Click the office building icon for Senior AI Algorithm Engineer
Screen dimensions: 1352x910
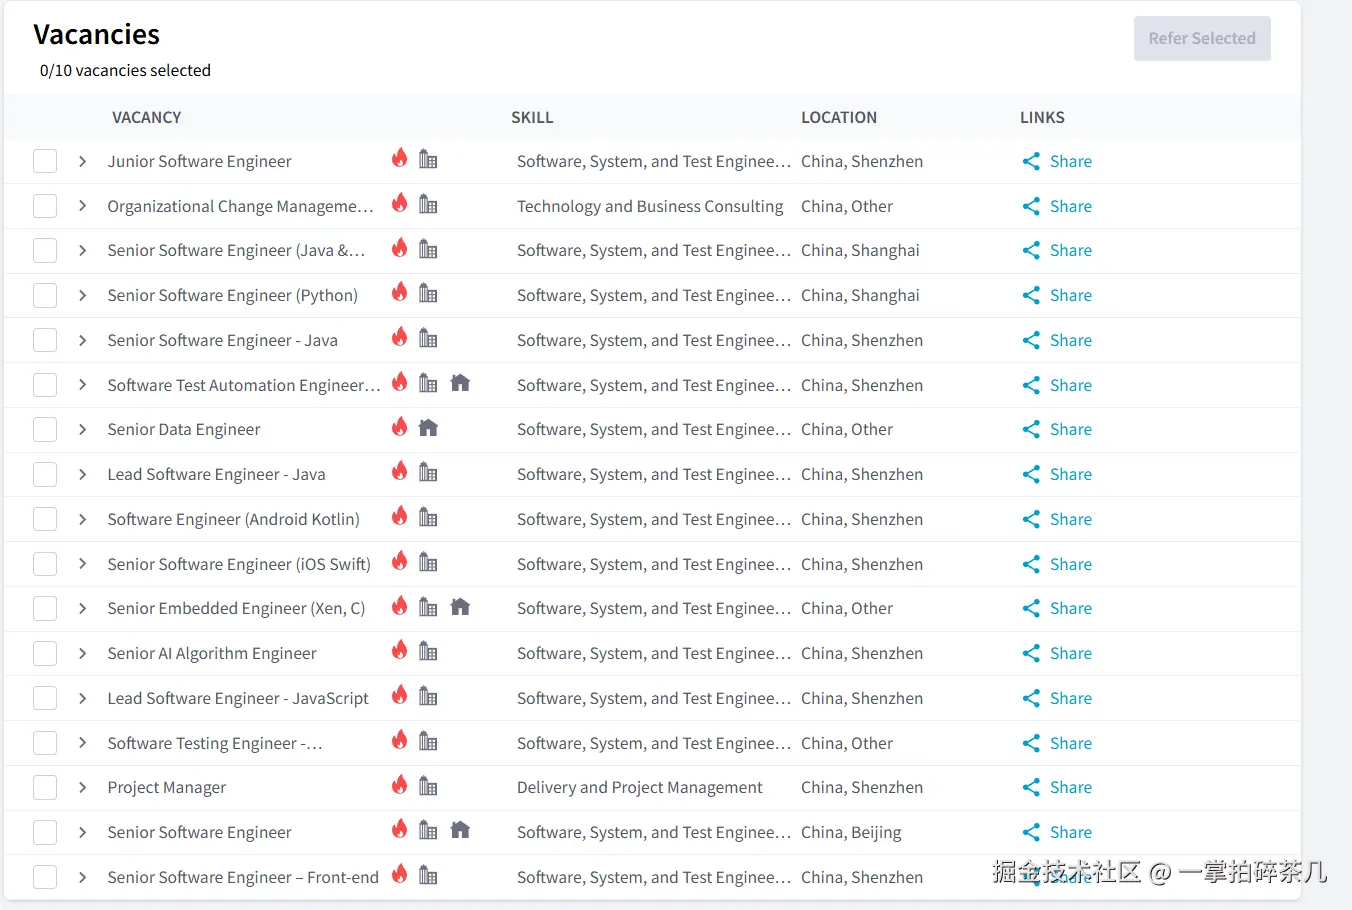click(428, 652)
